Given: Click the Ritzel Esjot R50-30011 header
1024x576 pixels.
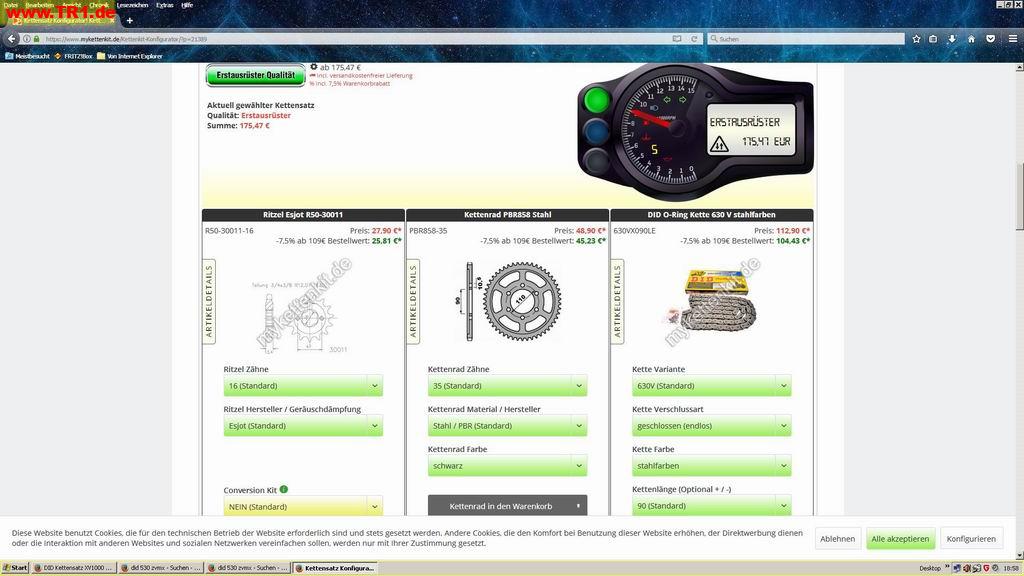Looking at the screenshot, I should [303, 215].
